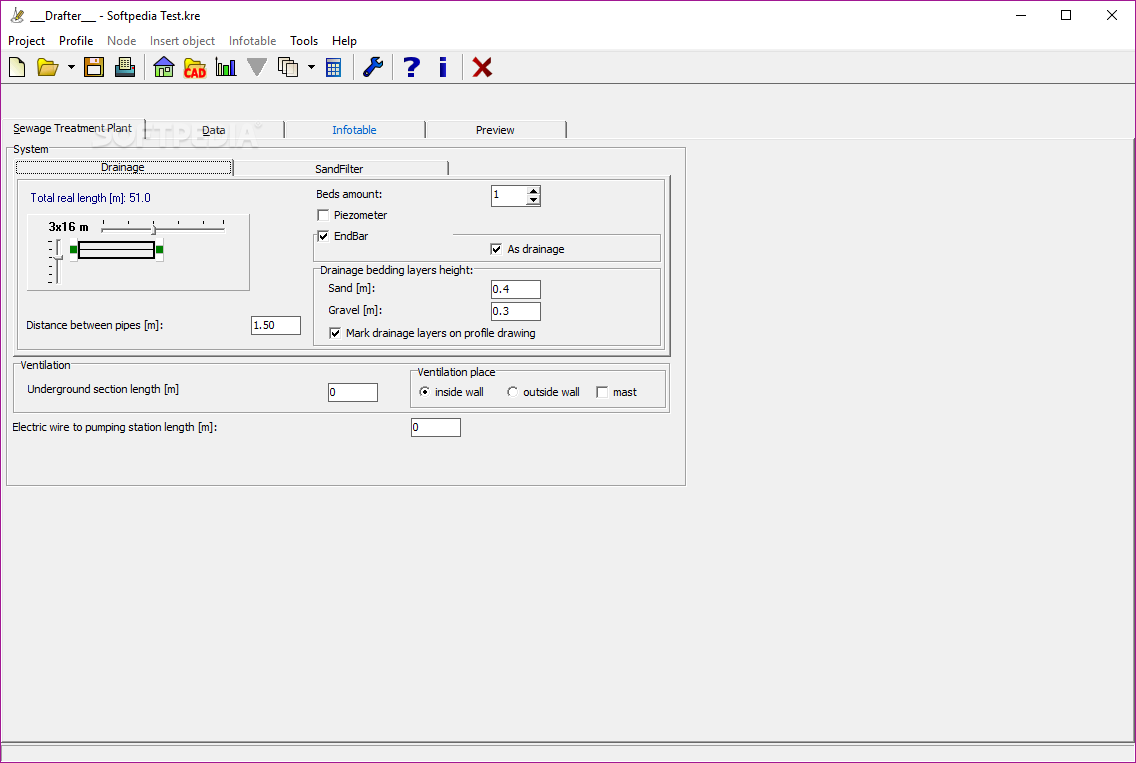The height and width of the screenshot is (763, 1136).
Task: Click the Total real length text
Action: [91, 198]
